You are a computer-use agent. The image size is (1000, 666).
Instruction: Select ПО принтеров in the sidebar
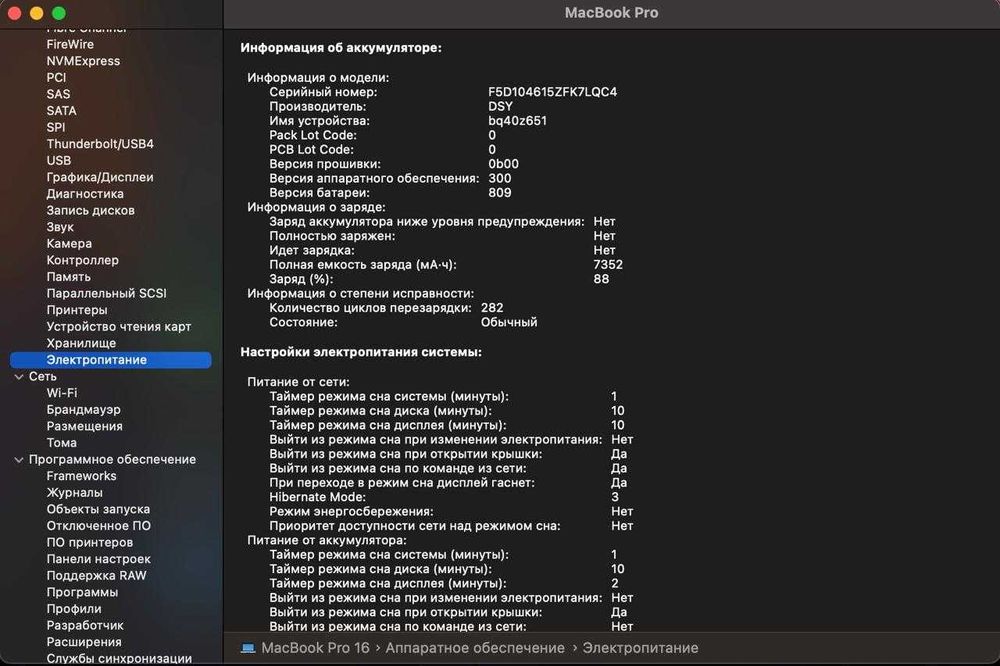click(x=89, y=542)
